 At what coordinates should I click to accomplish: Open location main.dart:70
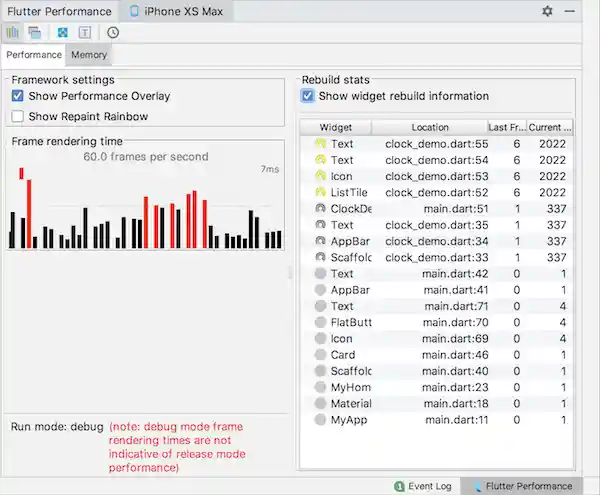point(455,322)
